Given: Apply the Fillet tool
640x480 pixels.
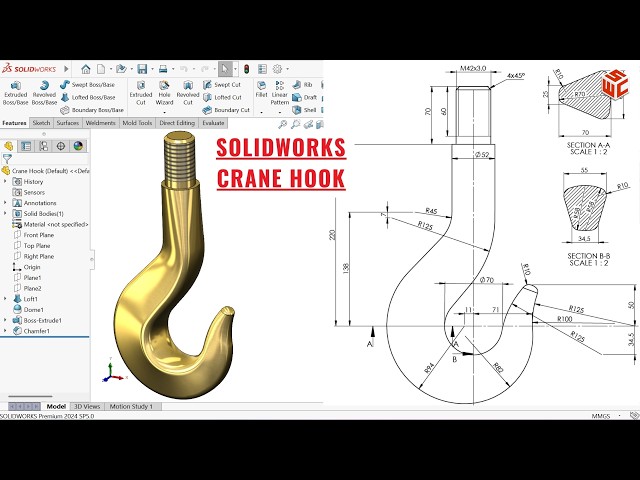Looking at the screenshot, I should tap(261, 90).
